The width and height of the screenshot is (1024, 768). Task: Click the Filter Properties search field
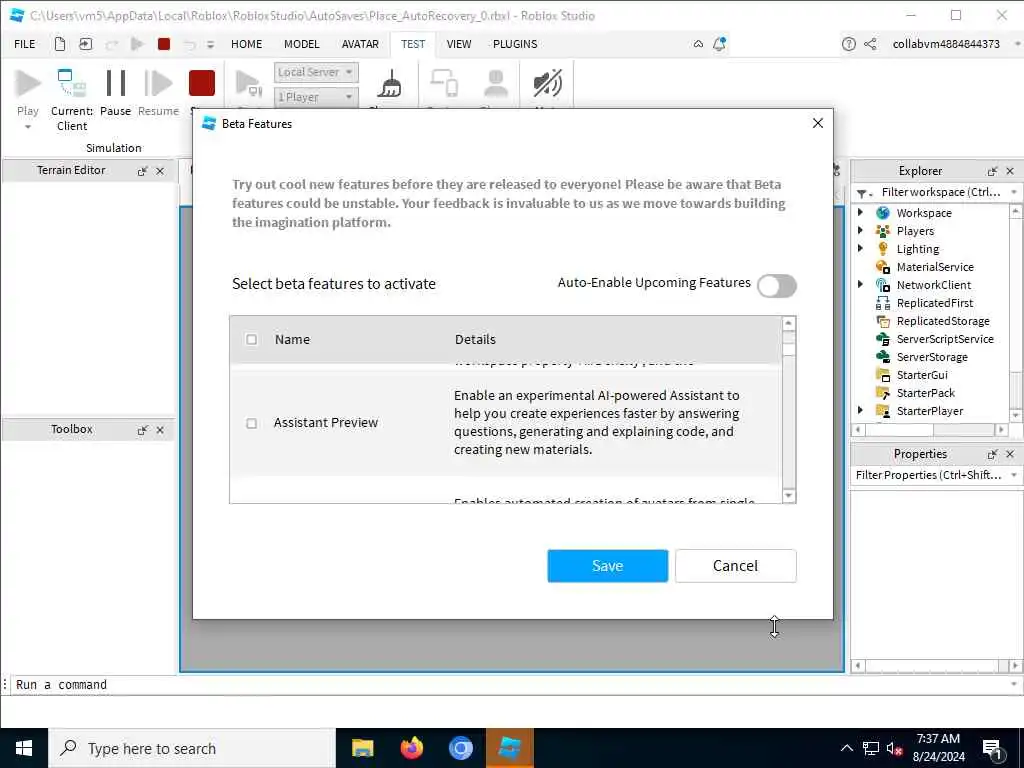tap(929, 475)
